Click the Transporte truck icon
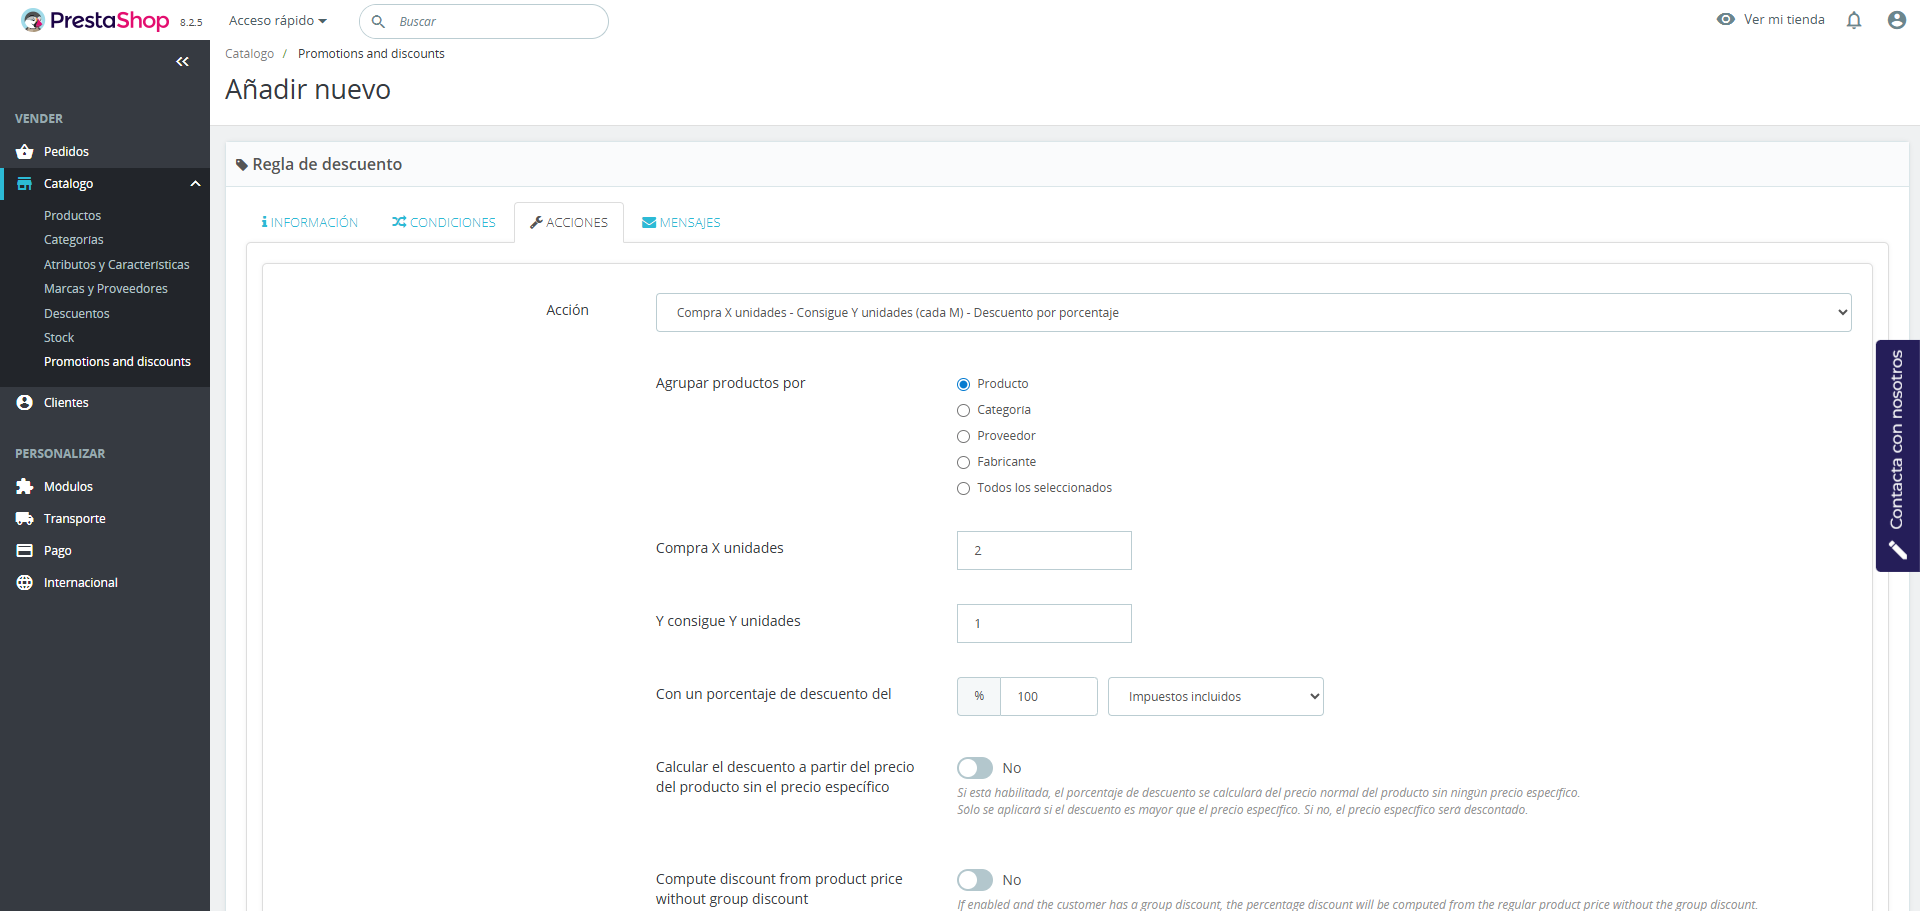Image resolution: width=1920 pixels, height=911 pixels. (25, 519)
